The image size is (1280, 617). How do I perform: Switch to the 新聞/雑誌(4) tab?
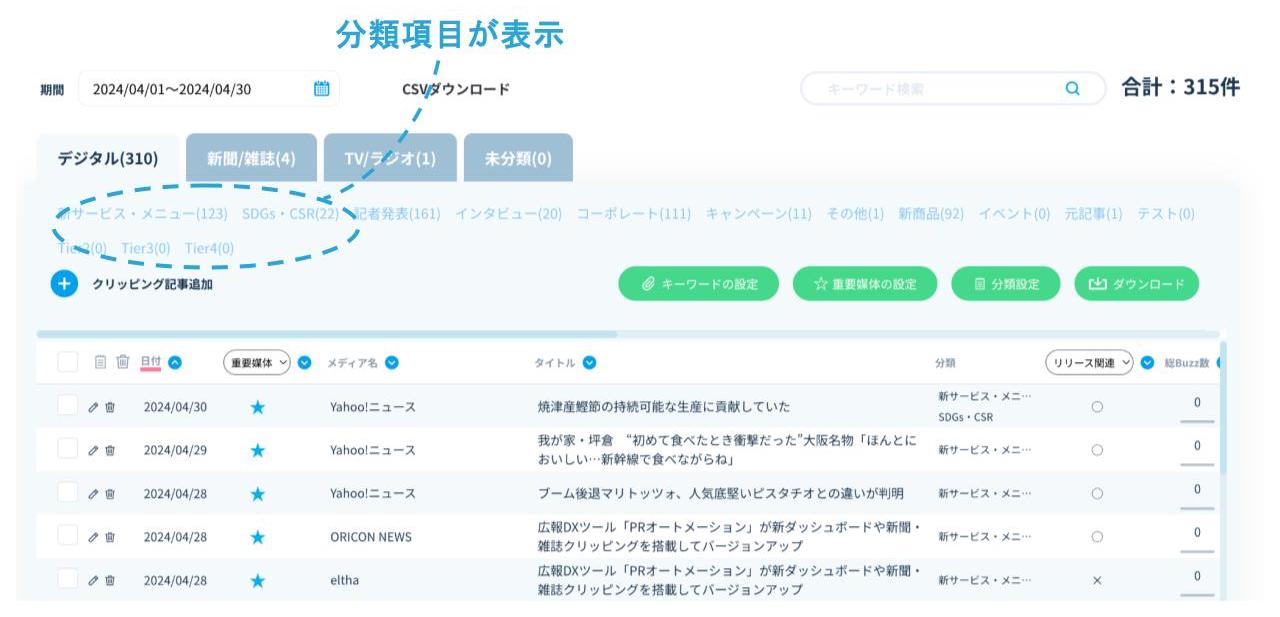point(251,159)
